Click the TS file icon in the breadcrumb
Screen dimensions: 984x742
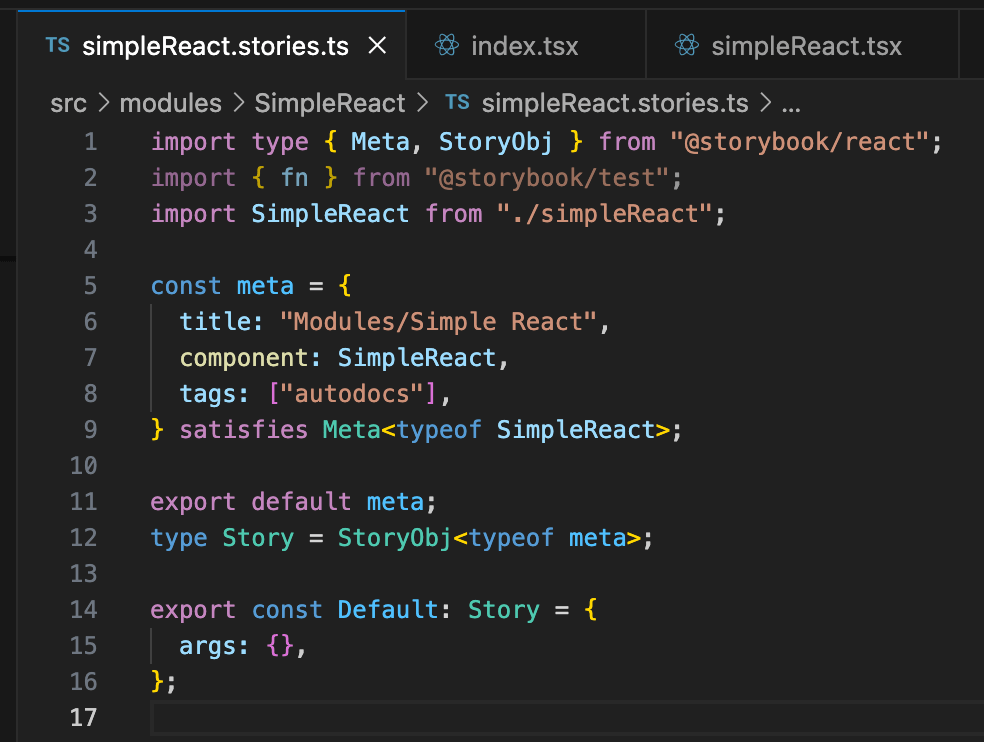point(457,103)
